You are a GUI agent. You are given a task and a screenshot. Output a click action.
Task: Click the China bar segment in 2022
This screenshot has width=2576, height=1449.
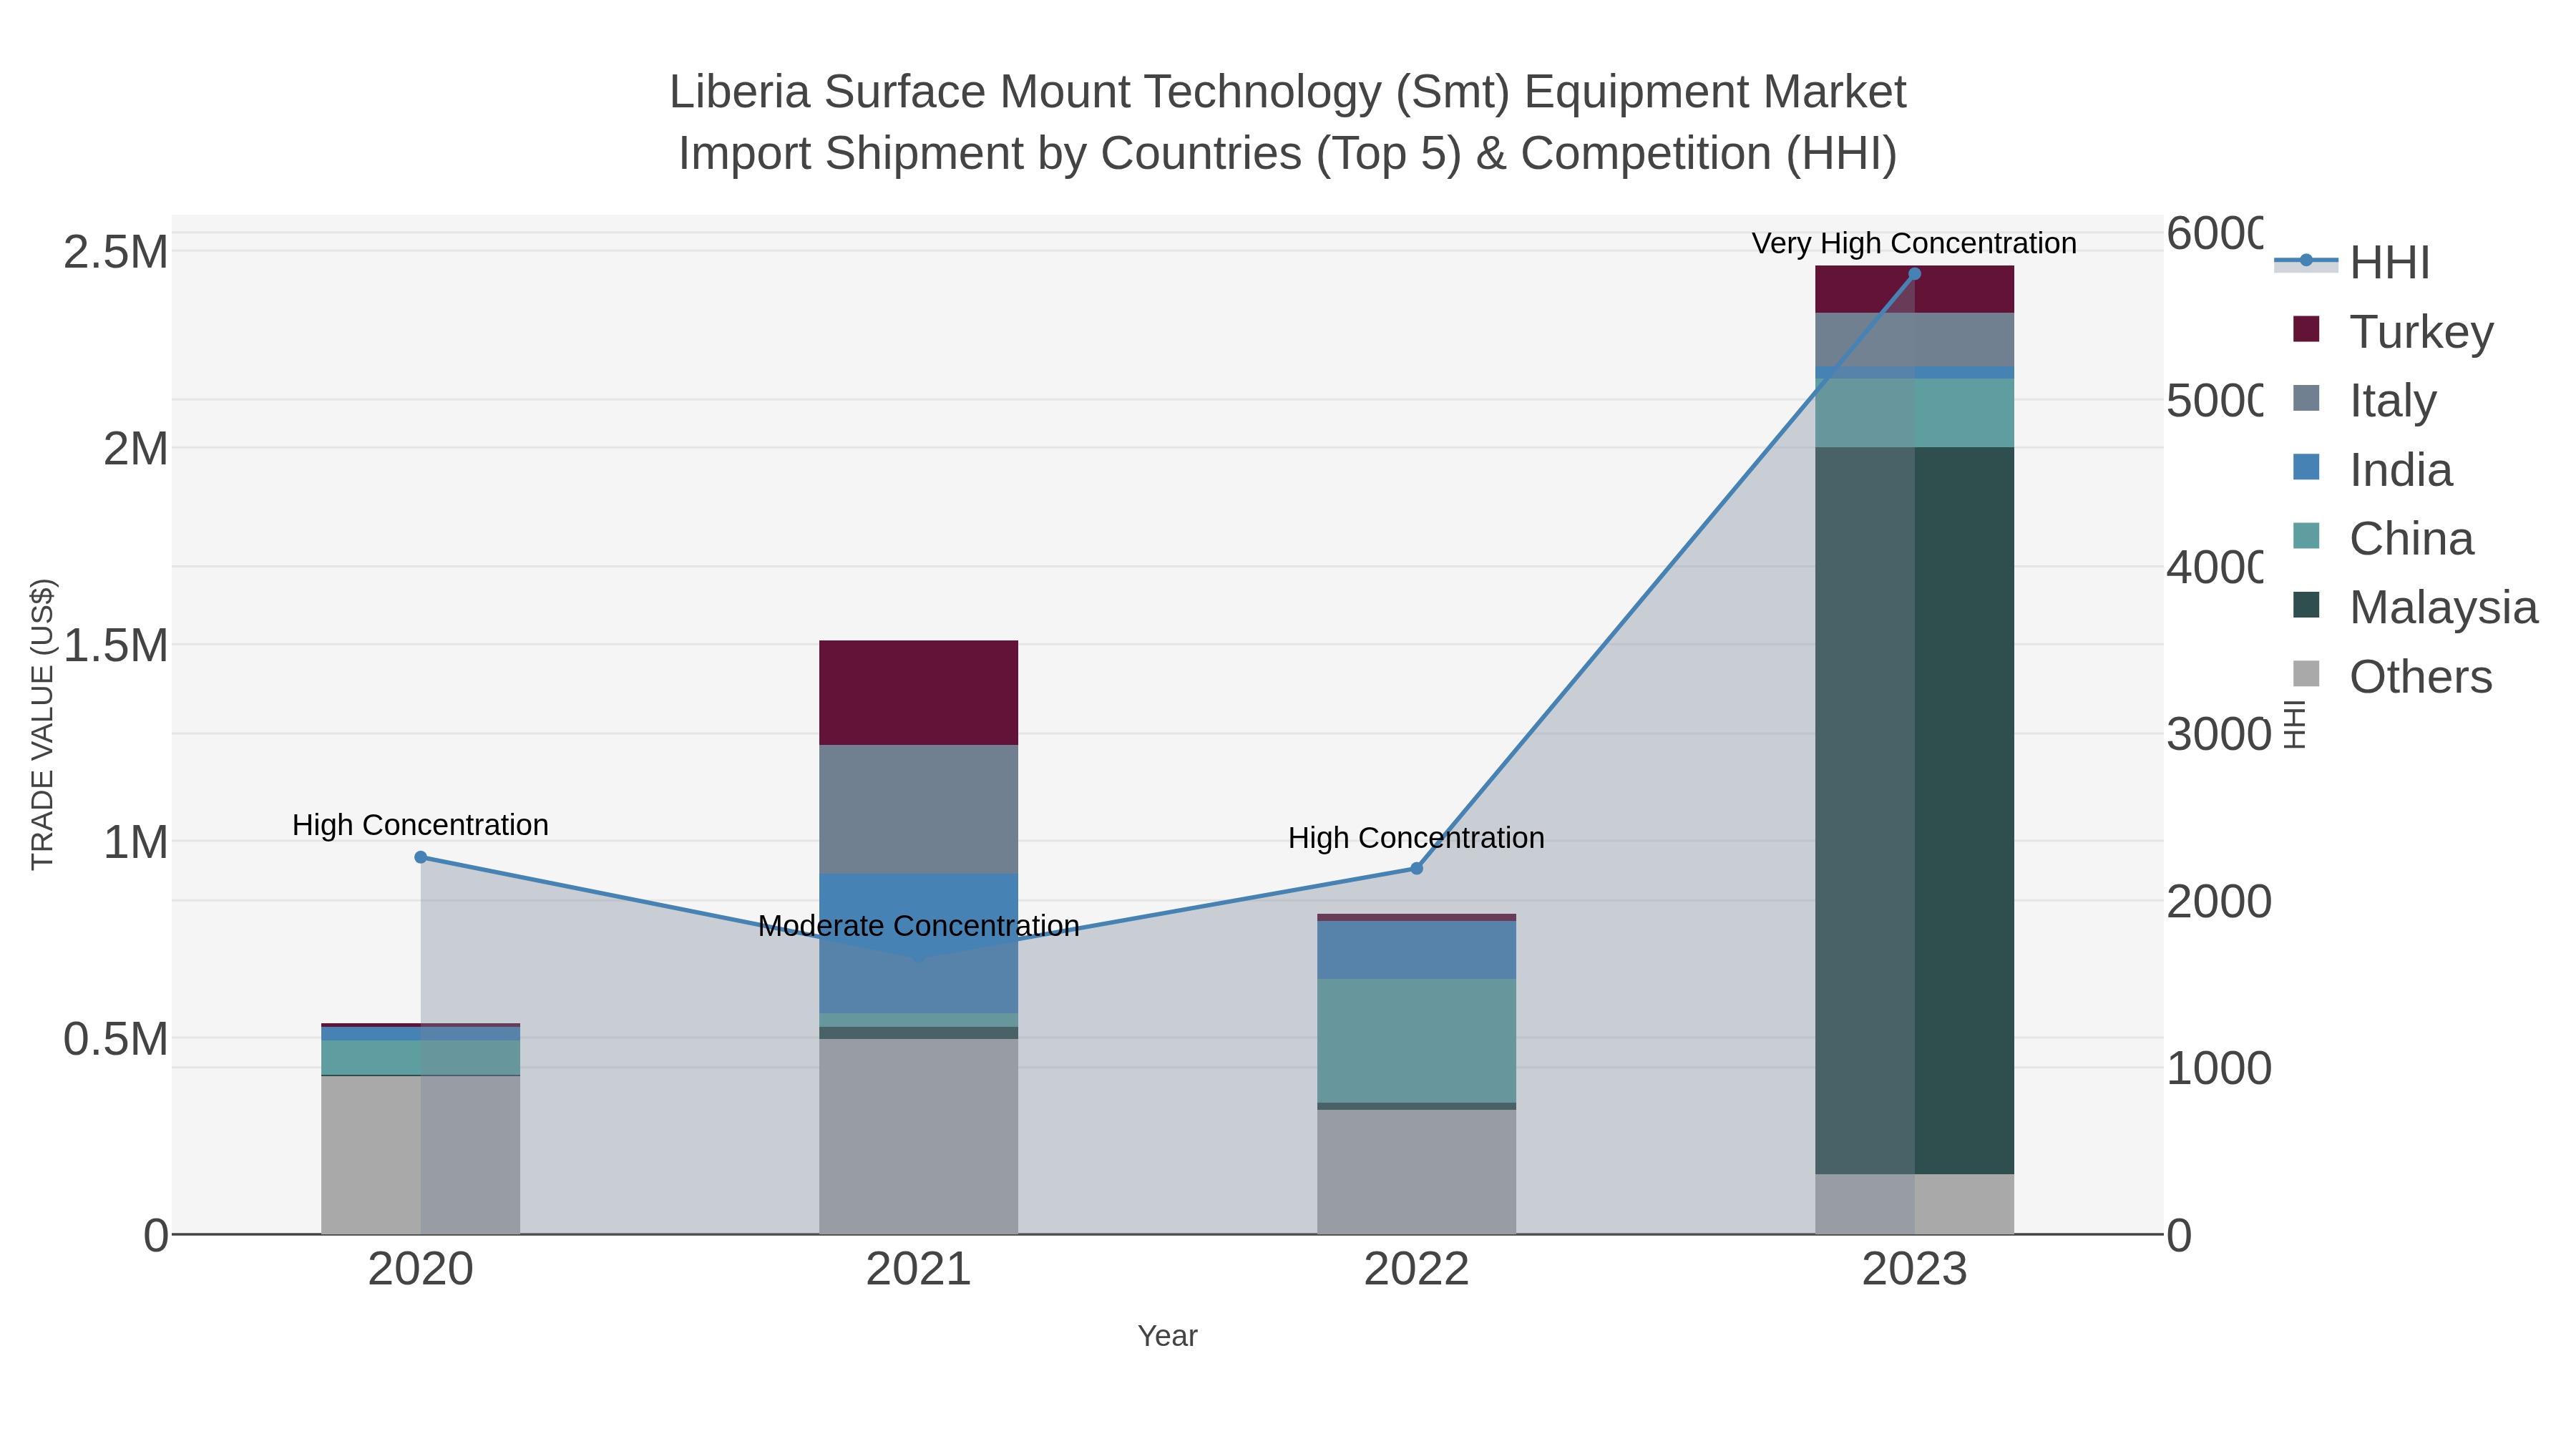pyautogui.click(x=1416, y=1040)
